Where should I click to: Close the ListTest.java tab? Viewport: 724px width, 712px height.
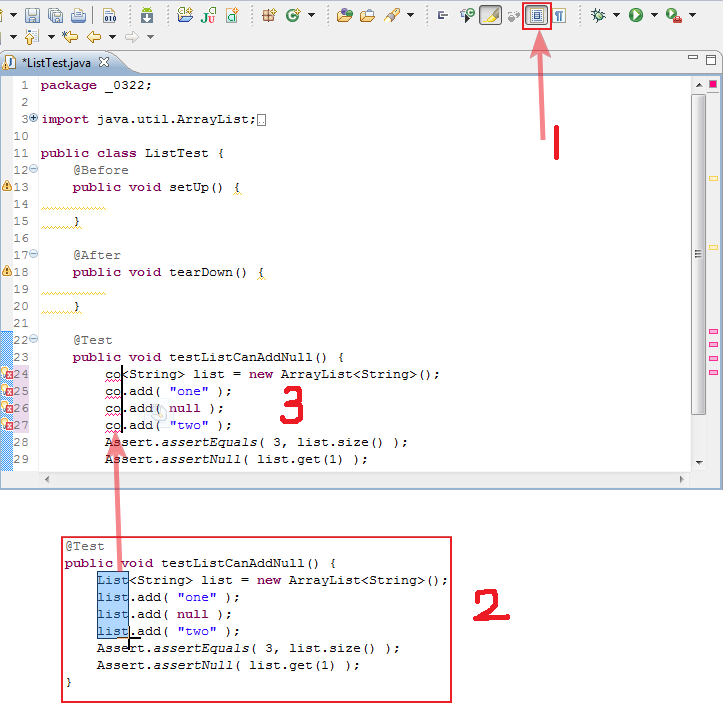tap(104, 62)
